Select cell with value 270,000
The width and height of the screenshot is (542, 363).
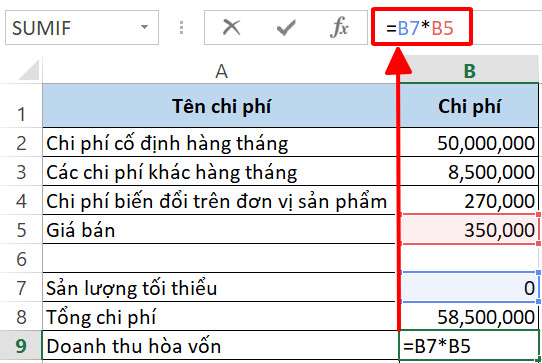click(469, 200)
